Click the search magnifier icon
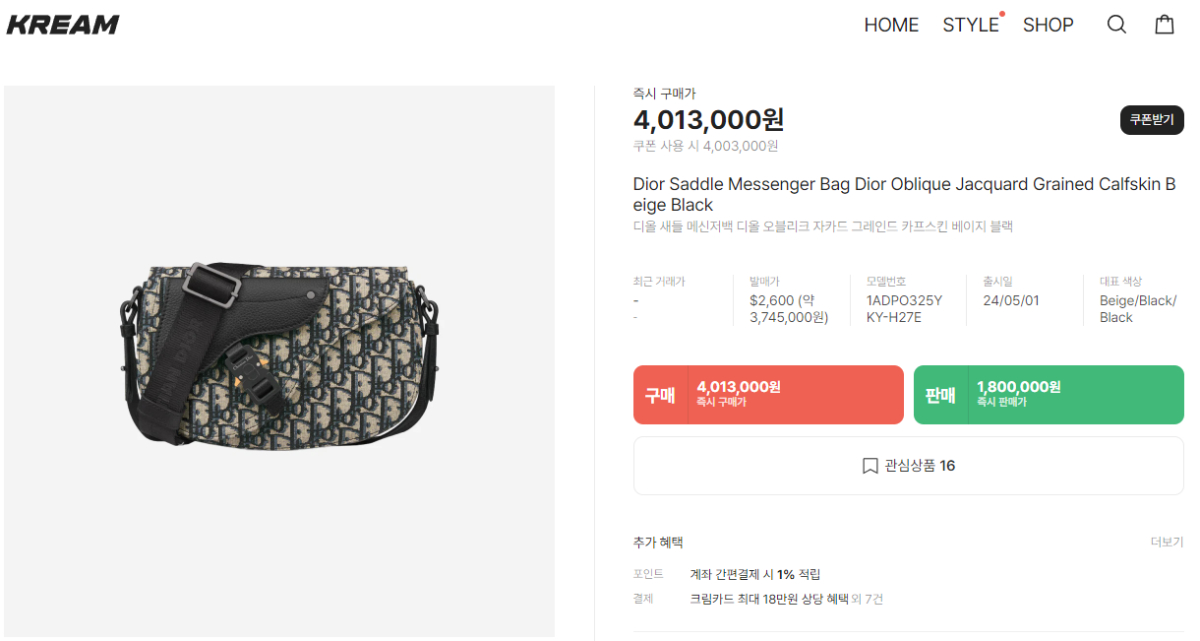 (1116, 25)
